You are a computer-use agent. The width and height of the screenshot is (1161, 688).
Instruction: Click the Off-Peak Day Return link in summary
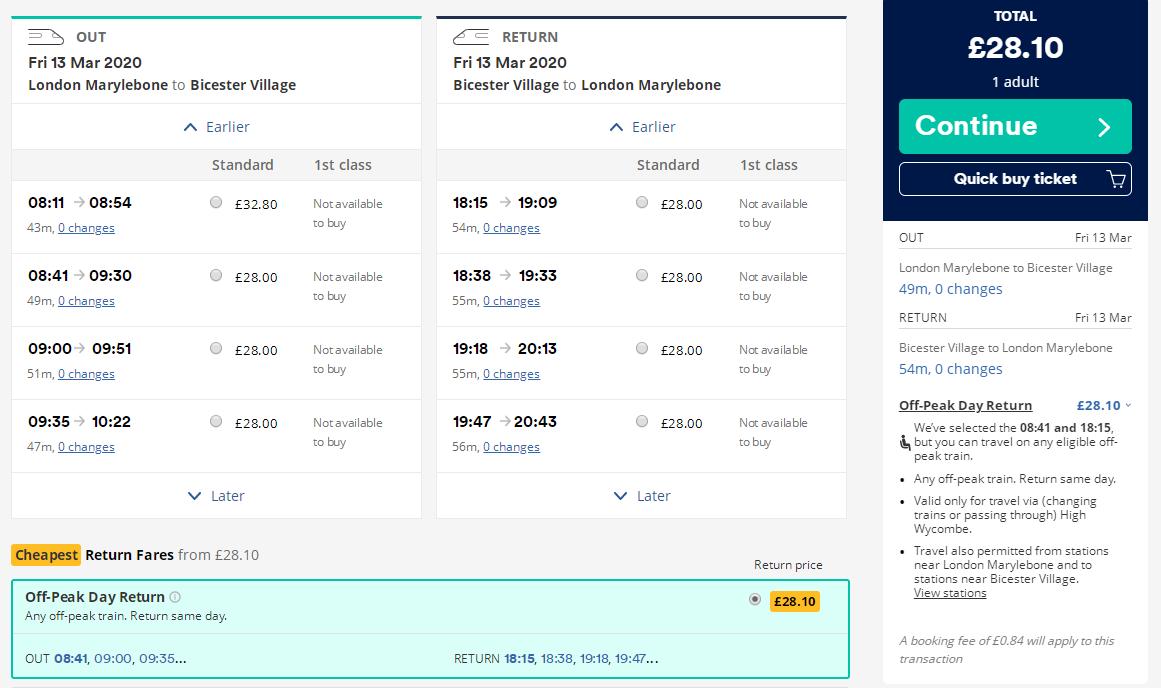coord(966,406)
